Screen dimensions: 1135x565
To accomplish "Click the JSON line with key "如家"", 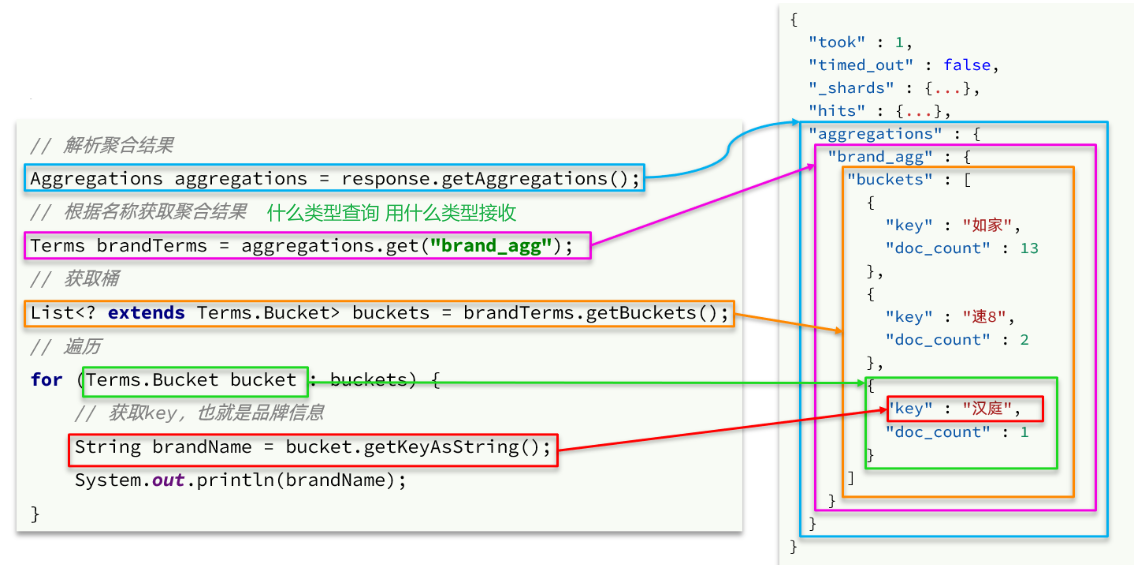I will pos(953,225).
